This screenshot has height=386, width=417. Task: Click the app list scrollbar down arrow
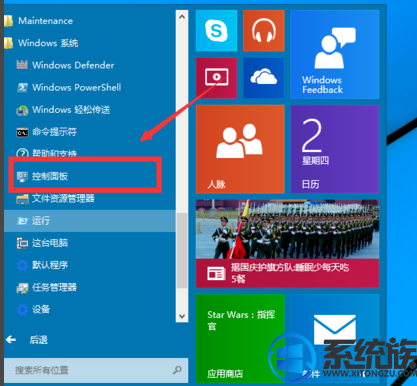[x=182, y=316]
